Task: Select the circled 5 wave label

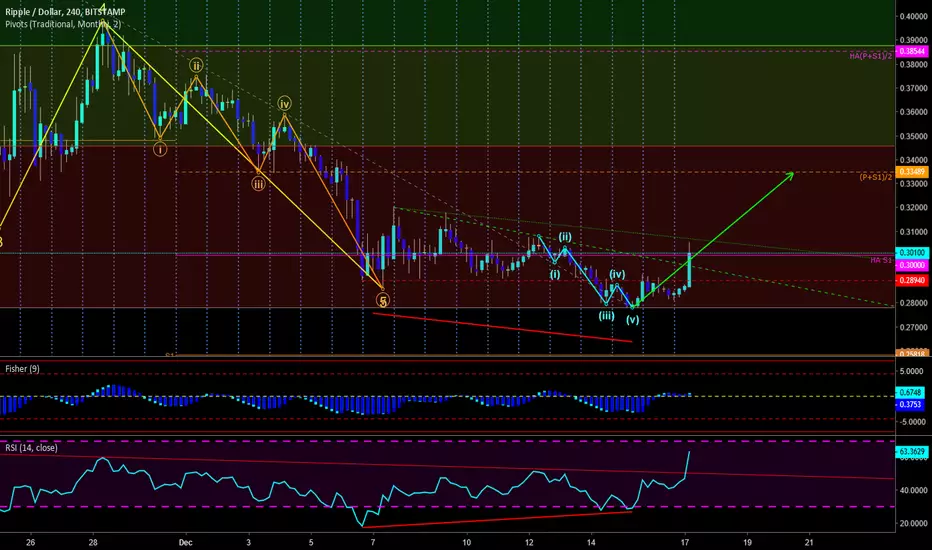Action: point(383,301)
